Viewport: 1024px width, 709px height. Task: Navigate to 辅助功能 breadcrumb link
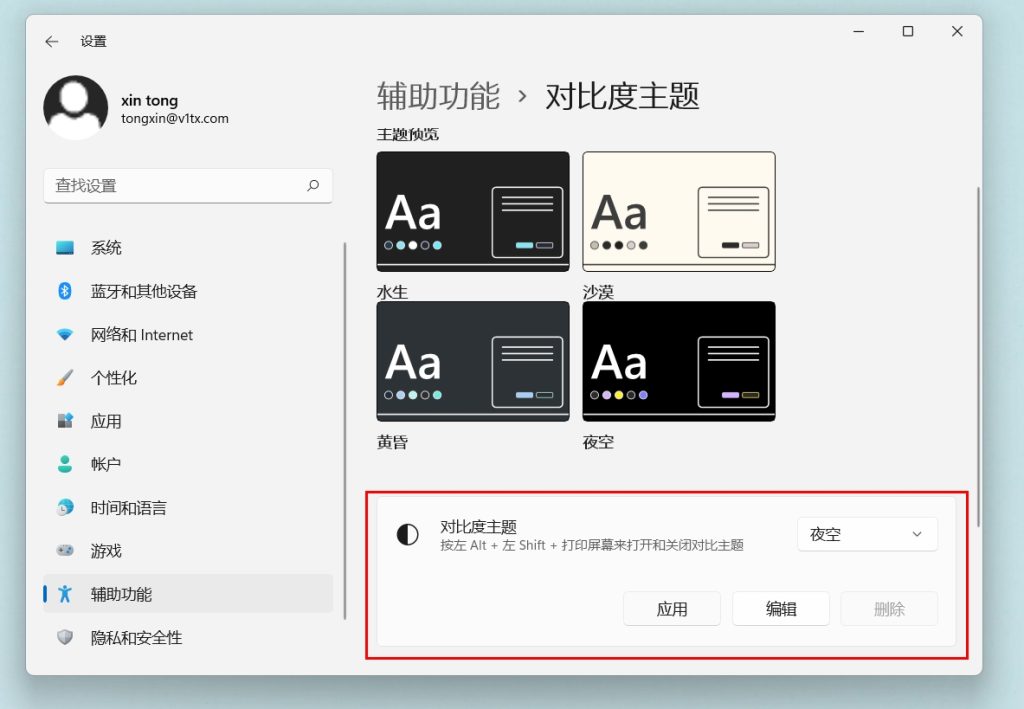[438, 96]
